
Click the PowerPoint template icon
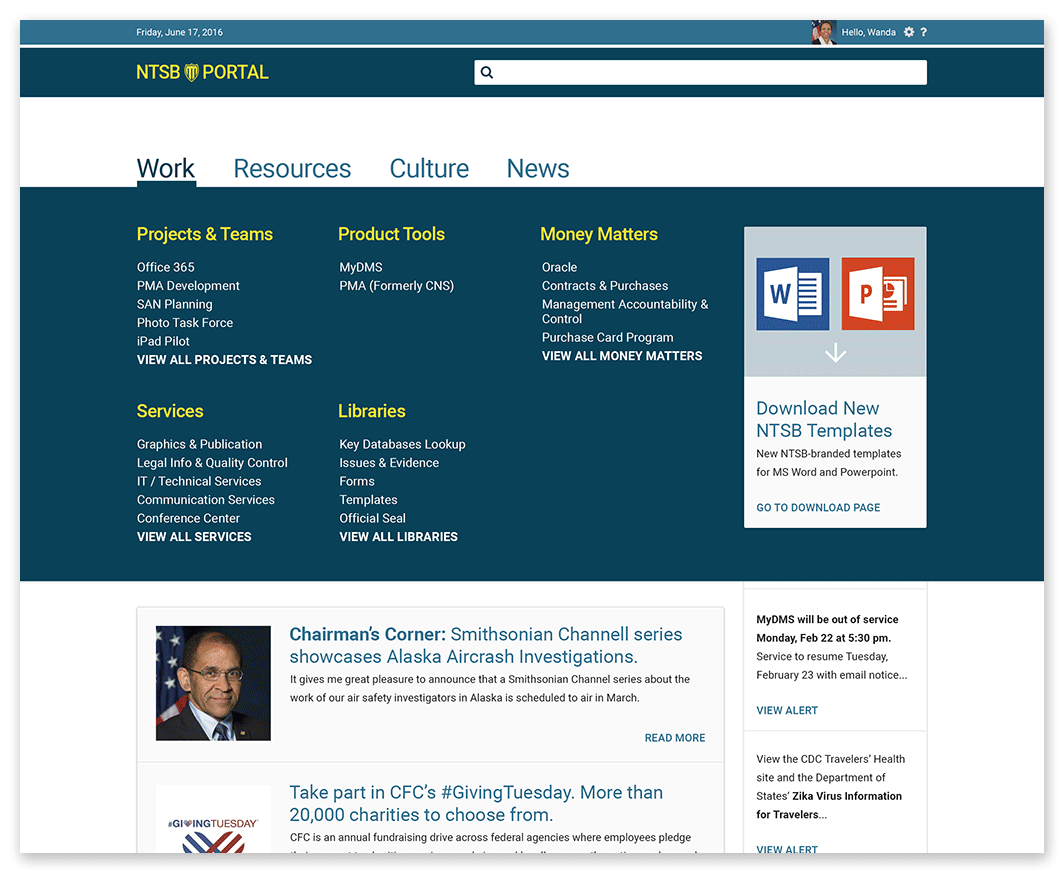tap(877, 294)
